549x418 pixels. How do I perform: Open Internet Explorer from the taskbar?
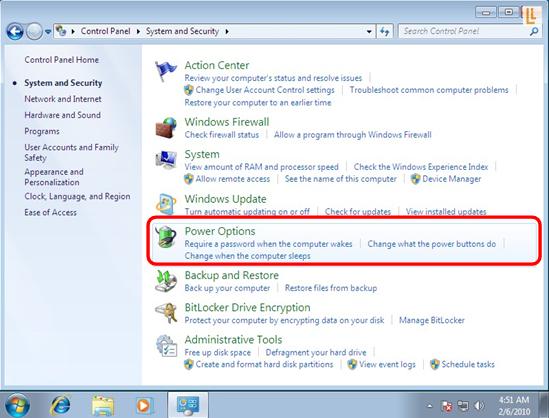pyautogui.click(x=60, y=405)
